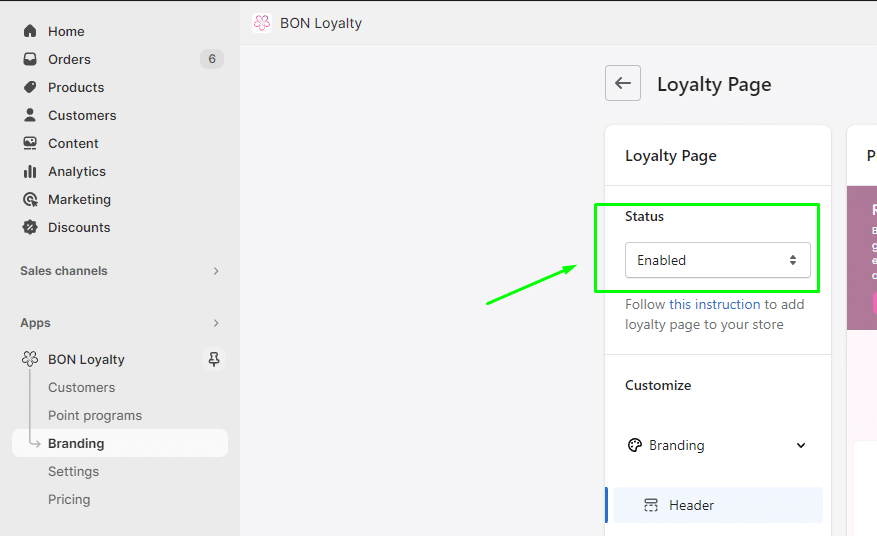Click the Analytics bar chart icon
Screen dimensions: 877x536
[x=30, y=171]
